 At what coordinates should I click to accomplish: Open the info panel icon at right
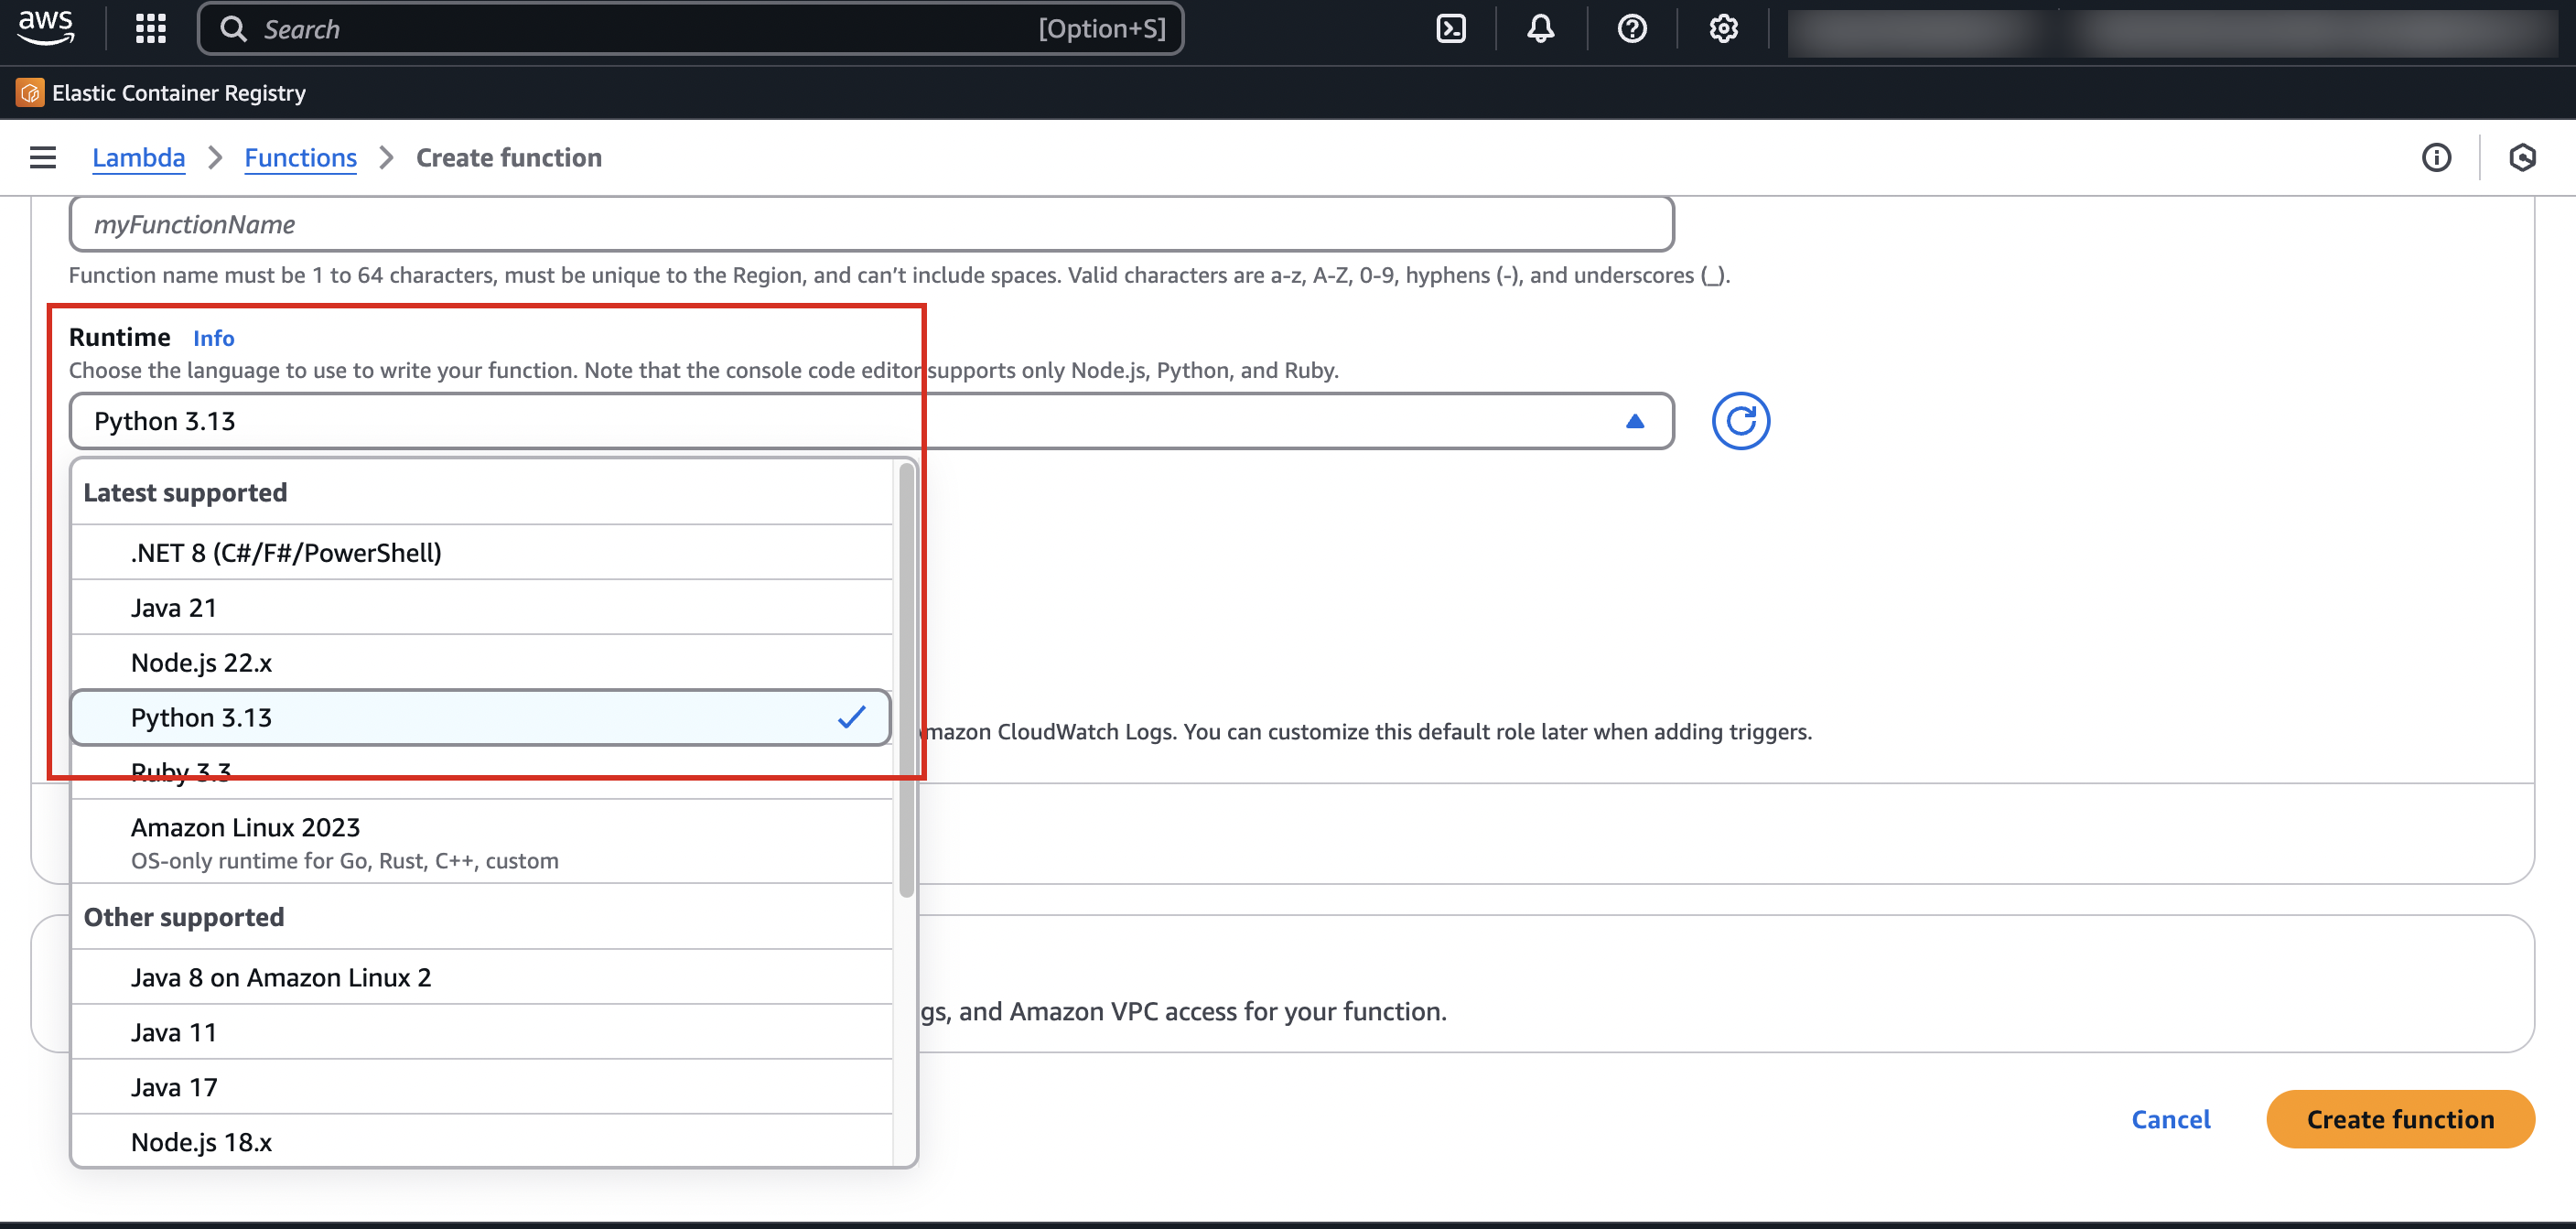pos(2436,157)
